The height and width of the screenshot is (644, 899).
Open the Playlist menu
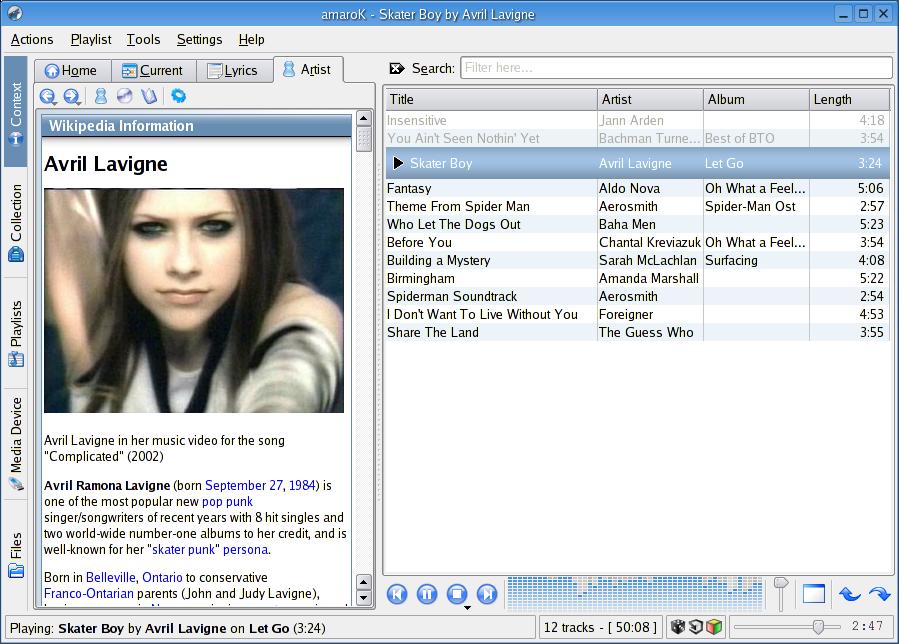[91, 39]
